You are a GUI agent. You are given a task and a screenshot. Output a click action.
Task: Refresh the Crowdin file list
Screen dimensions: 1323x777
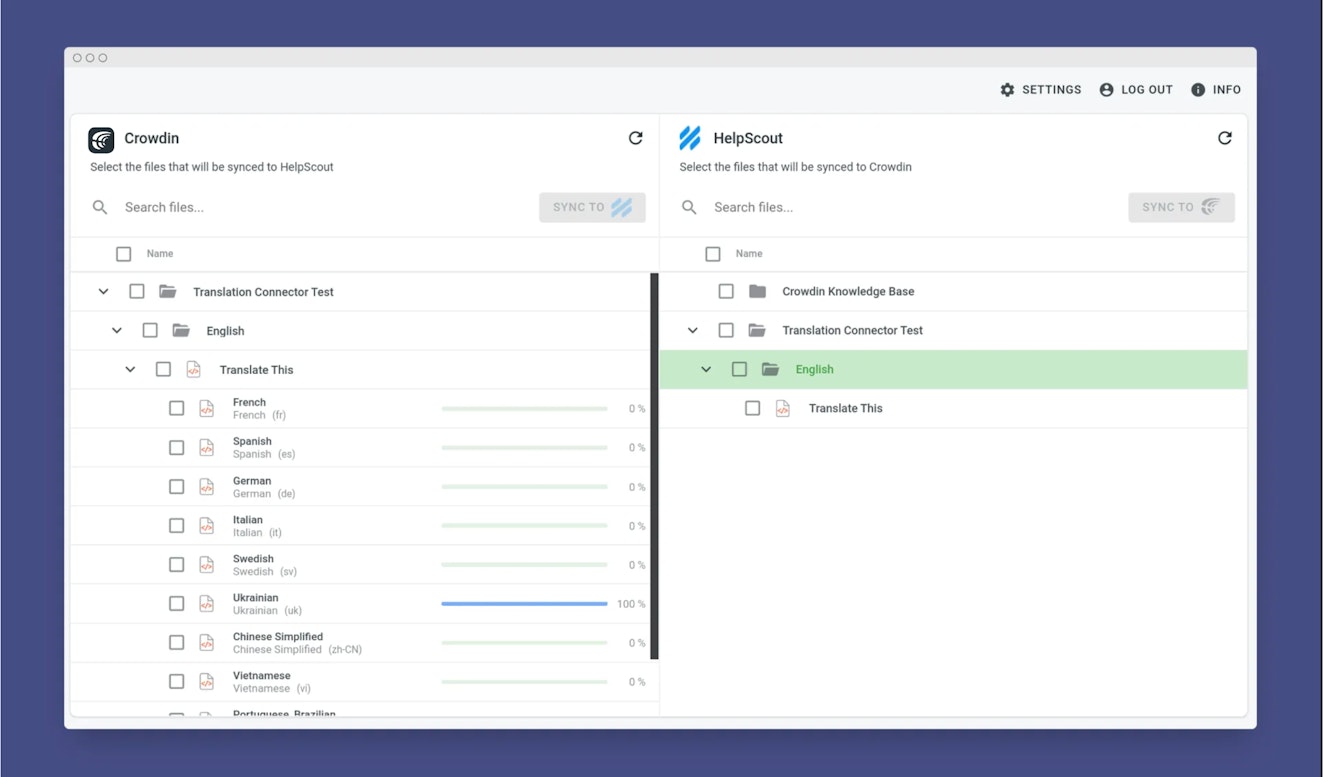(x=635, y=138)
